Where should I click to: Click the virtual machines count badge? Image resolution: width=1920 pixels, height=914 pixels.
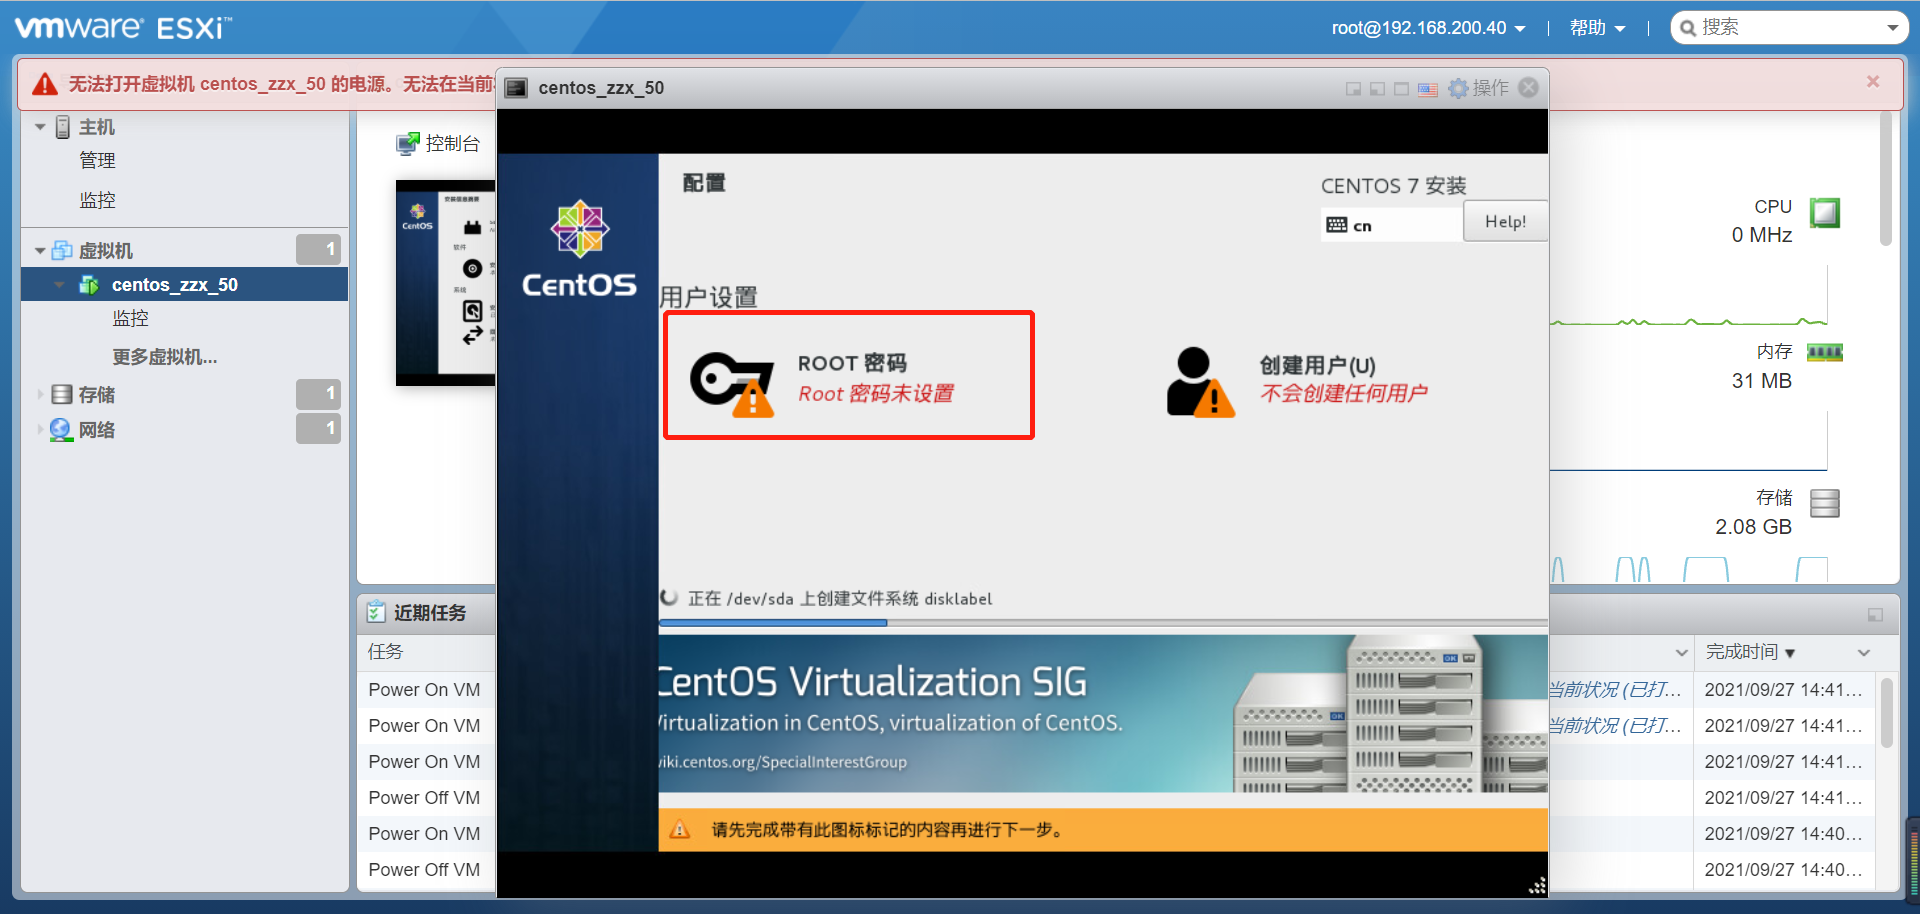click(x=318, y=250)
